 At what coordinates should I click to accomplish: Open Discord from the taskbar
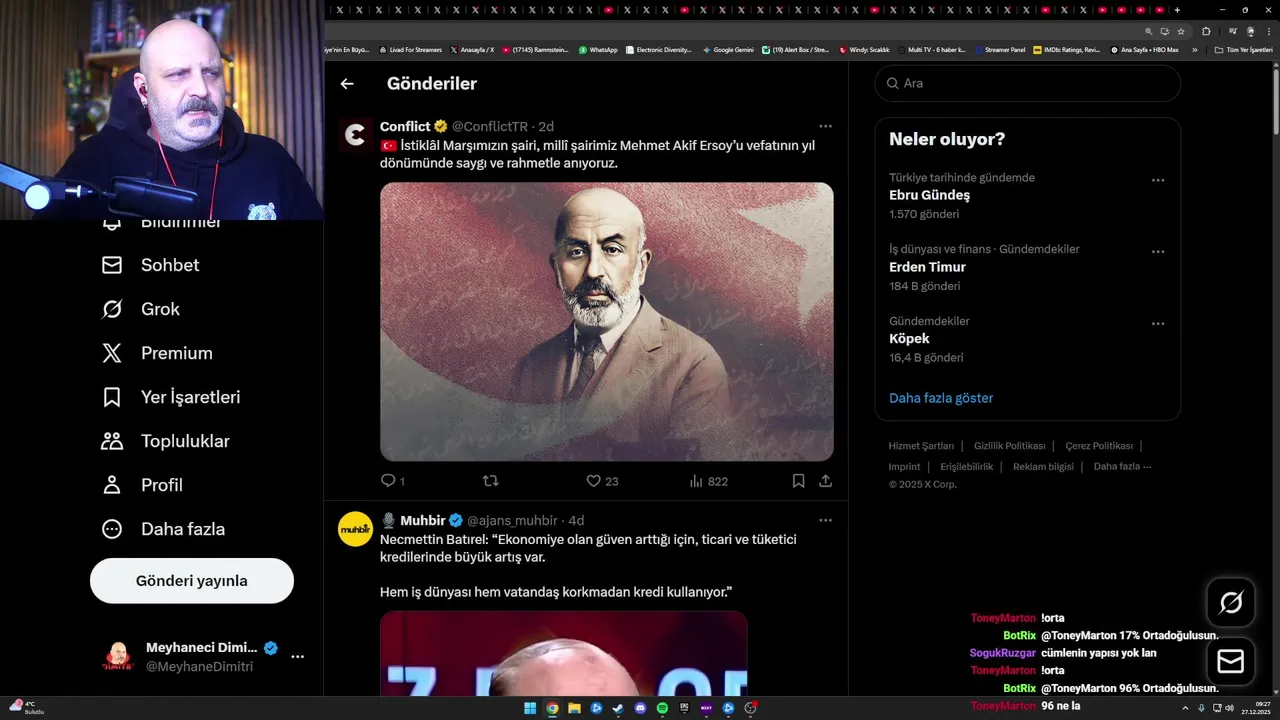coord(640,708)
